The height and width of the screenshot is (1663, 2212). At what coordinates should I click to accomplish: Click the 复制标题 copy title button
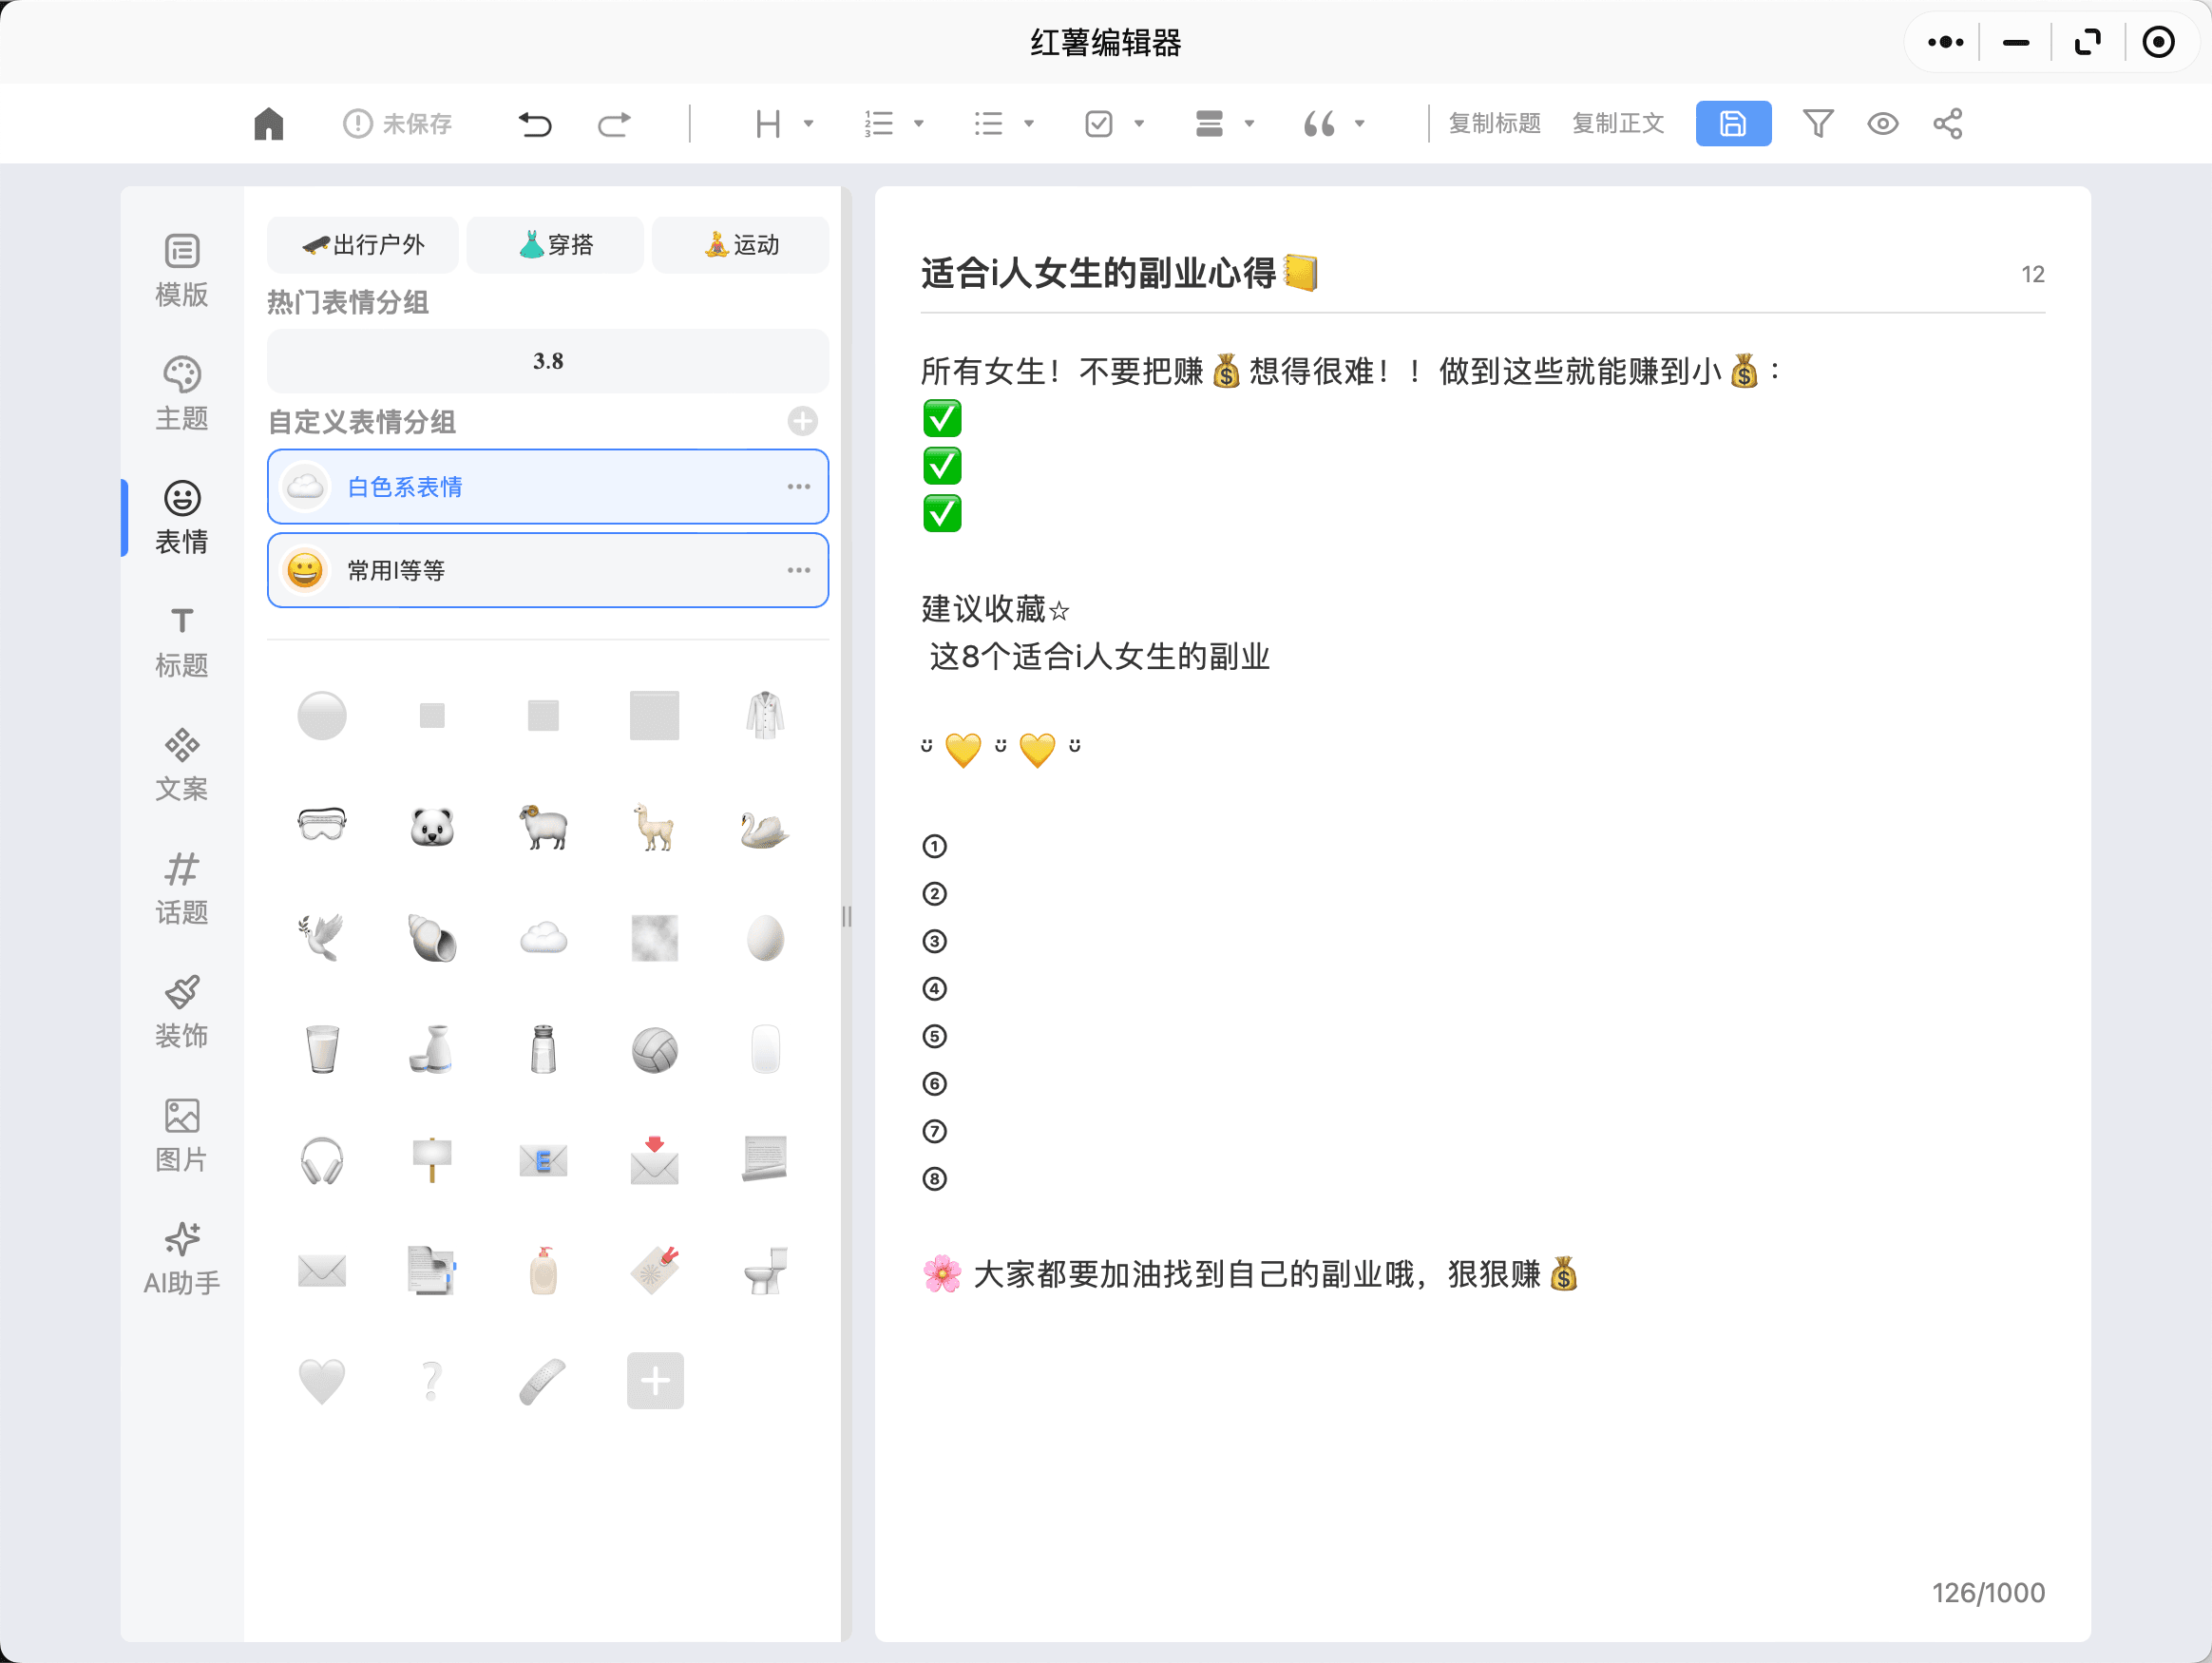click(1494, 123)
